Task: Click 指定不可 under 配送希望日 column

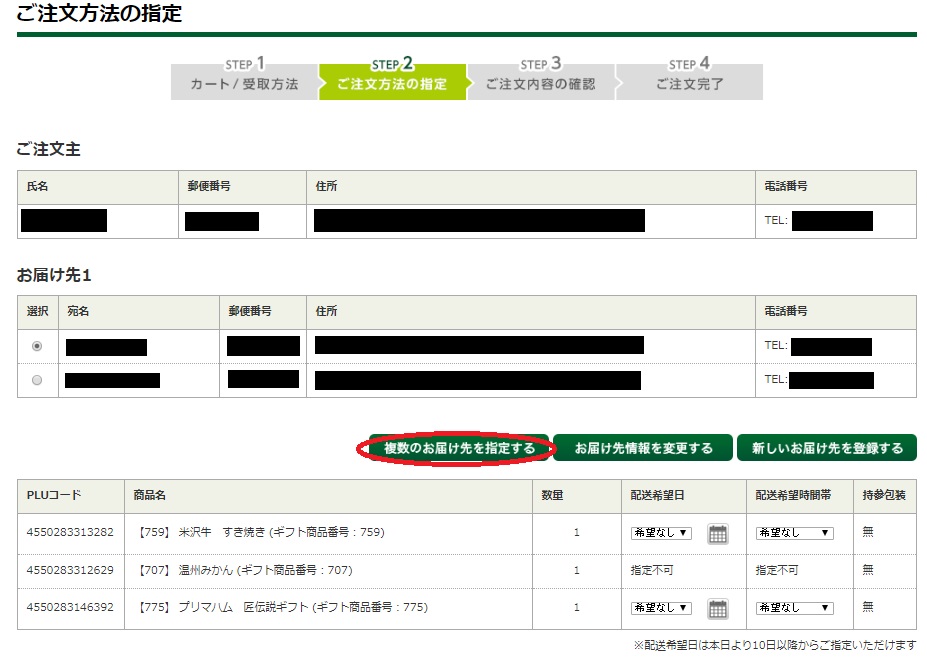Action: click(x=652, y=570)
